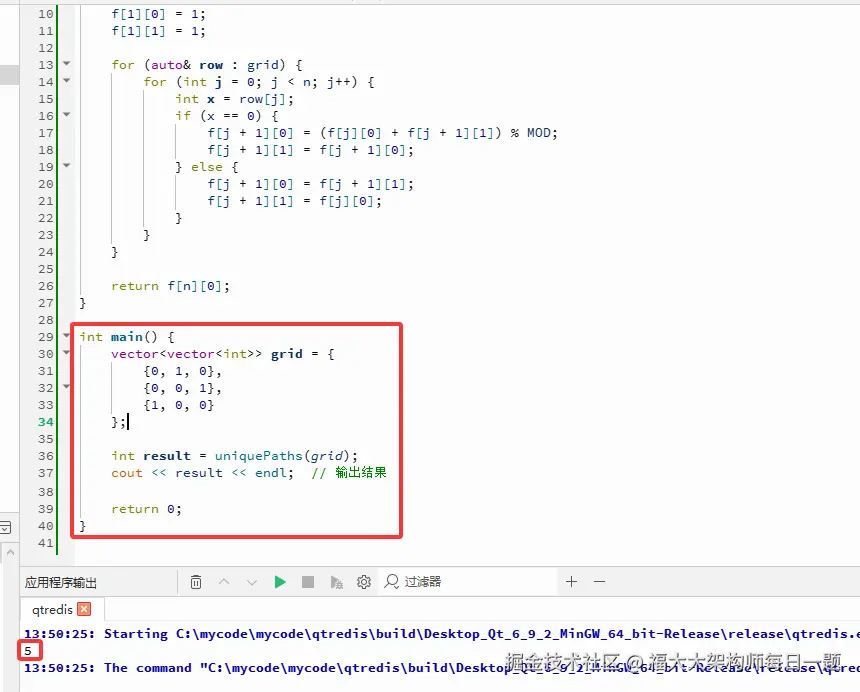The height and width of the screenshot is (692, 860).
Task: Collapse fold marker at line 32
Action: pos(67,387)
